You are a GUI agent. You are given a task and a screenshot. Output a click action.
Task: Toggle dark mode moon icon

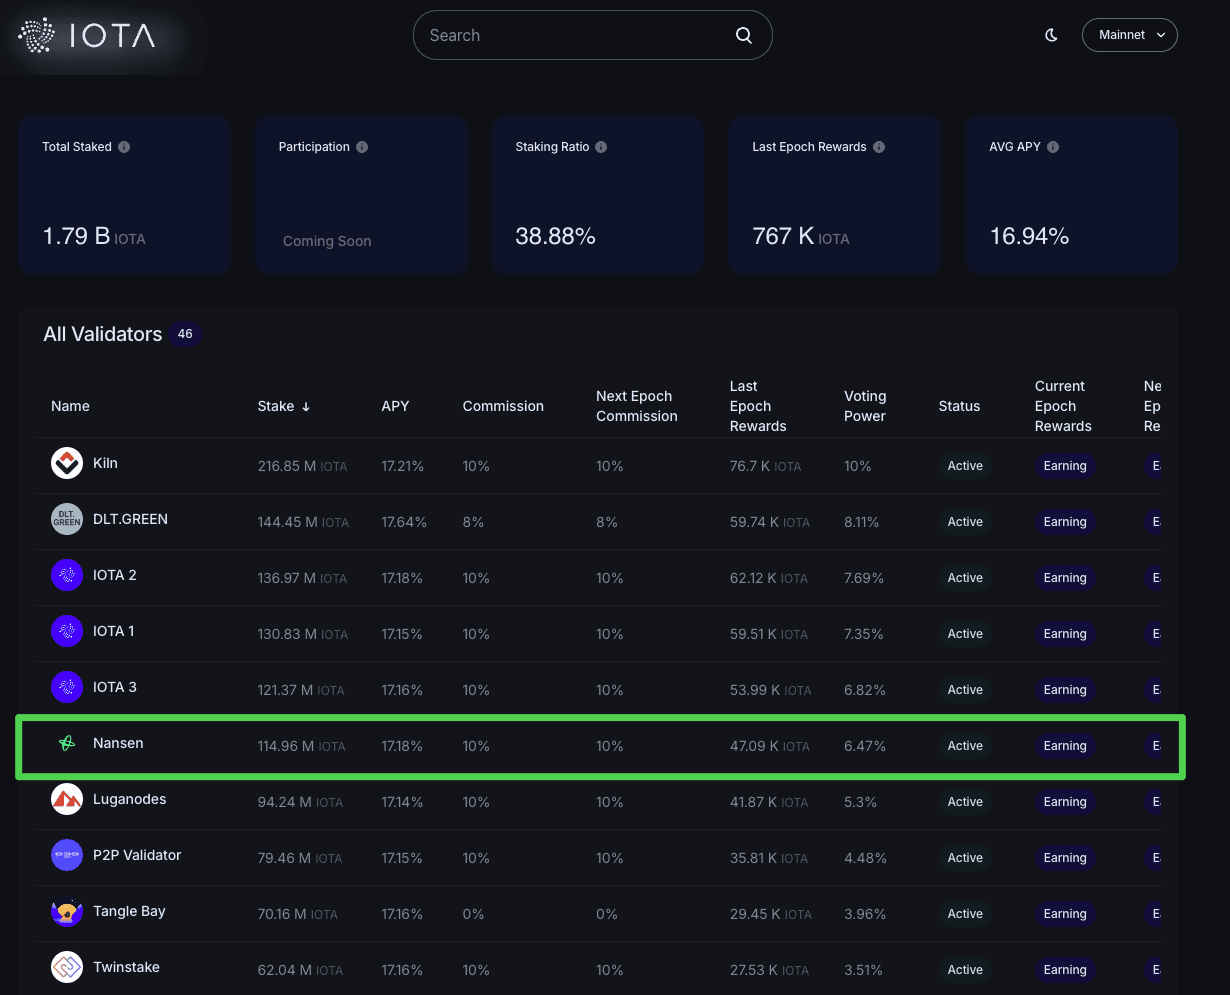(x=1052, y=35)
